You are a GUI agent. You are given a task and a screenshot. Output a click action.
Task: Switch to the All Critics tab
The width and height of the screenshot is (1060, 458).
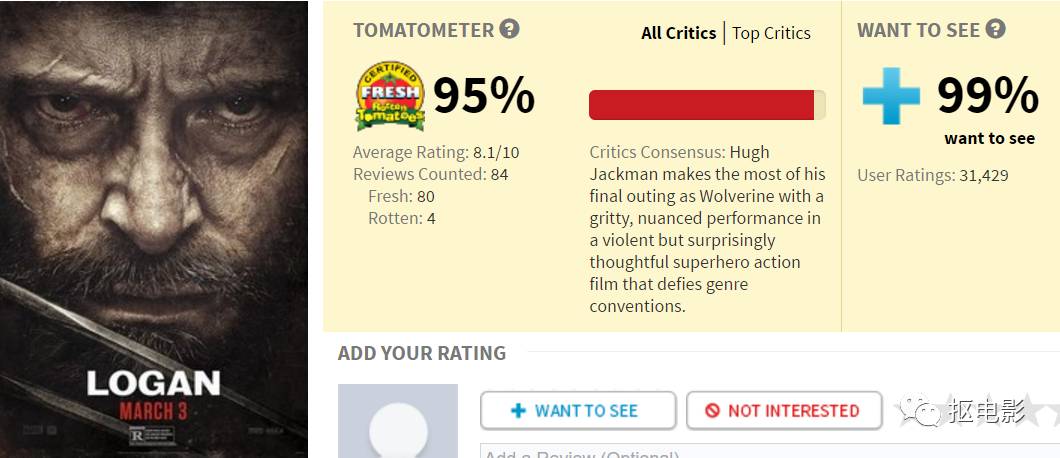678,33
